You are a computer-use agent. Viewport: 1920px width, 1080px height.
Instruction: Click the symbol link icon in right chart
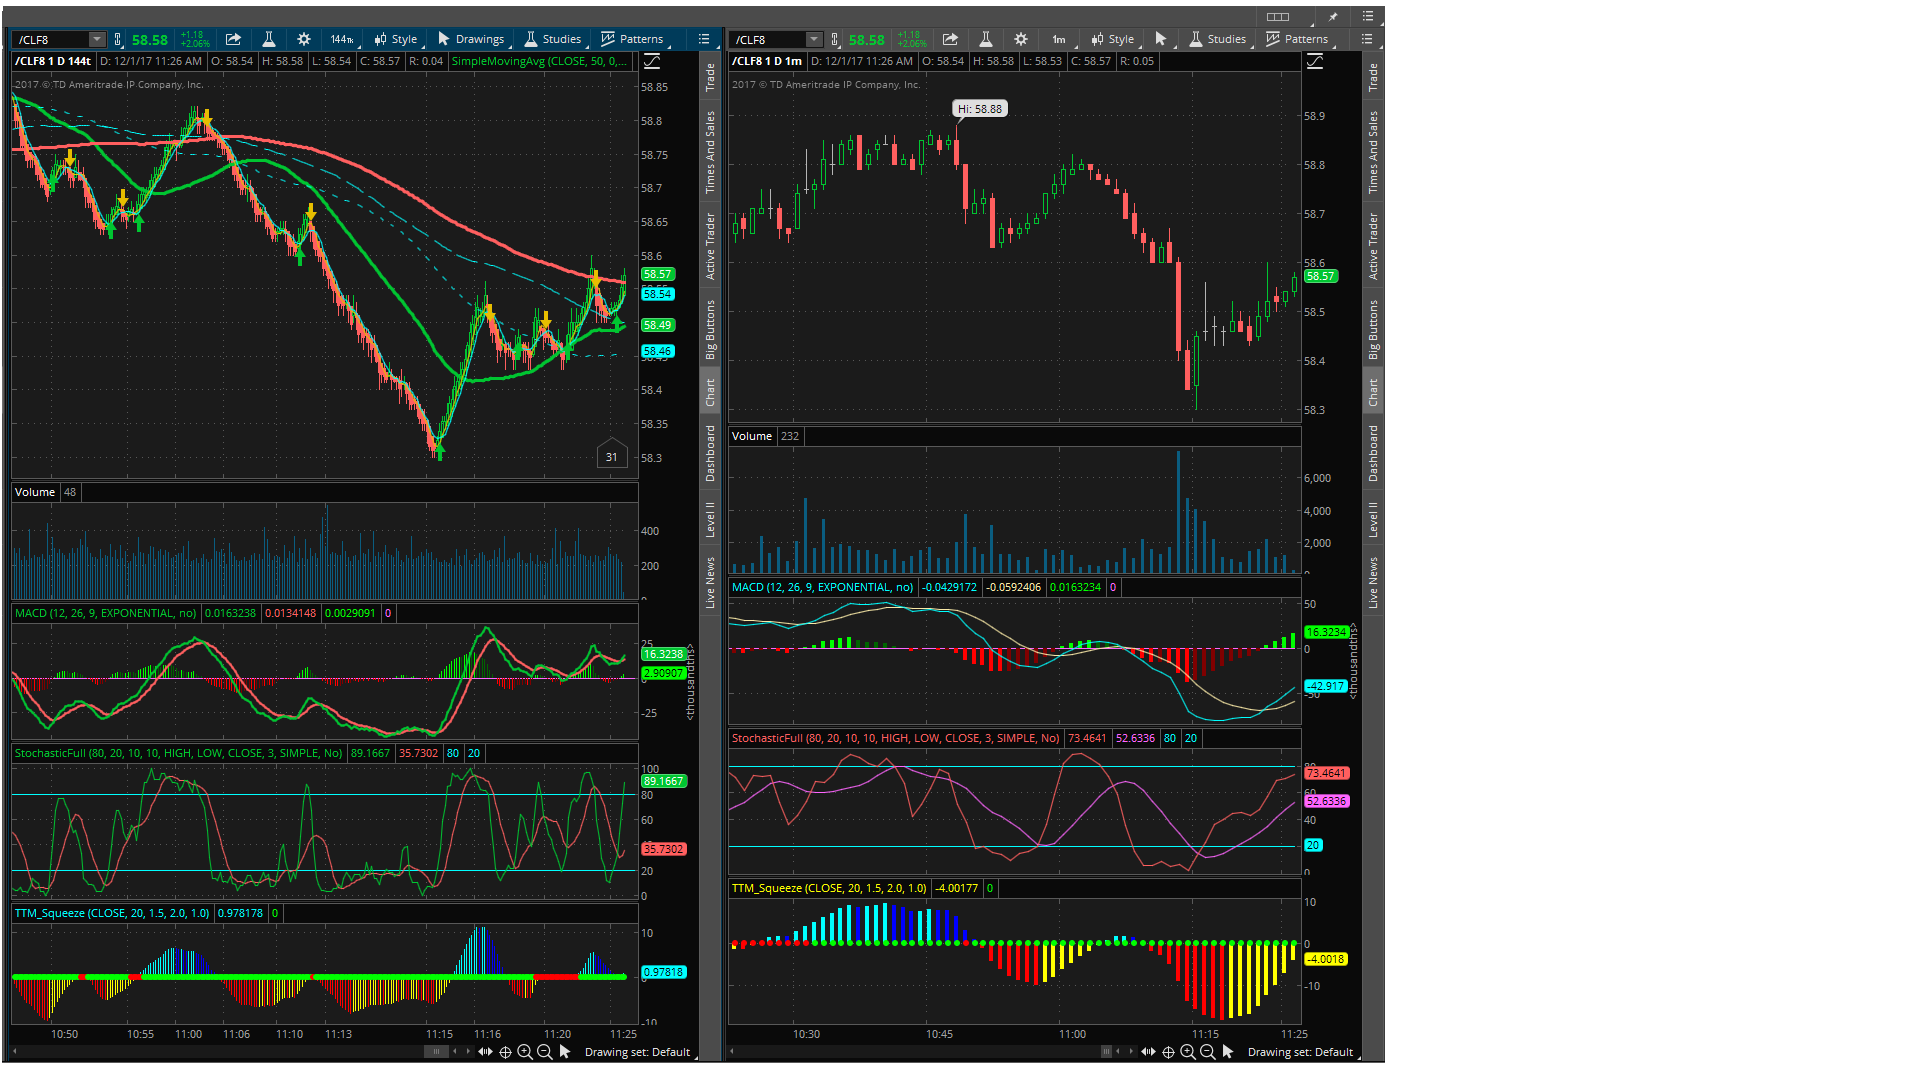(835, 39)
